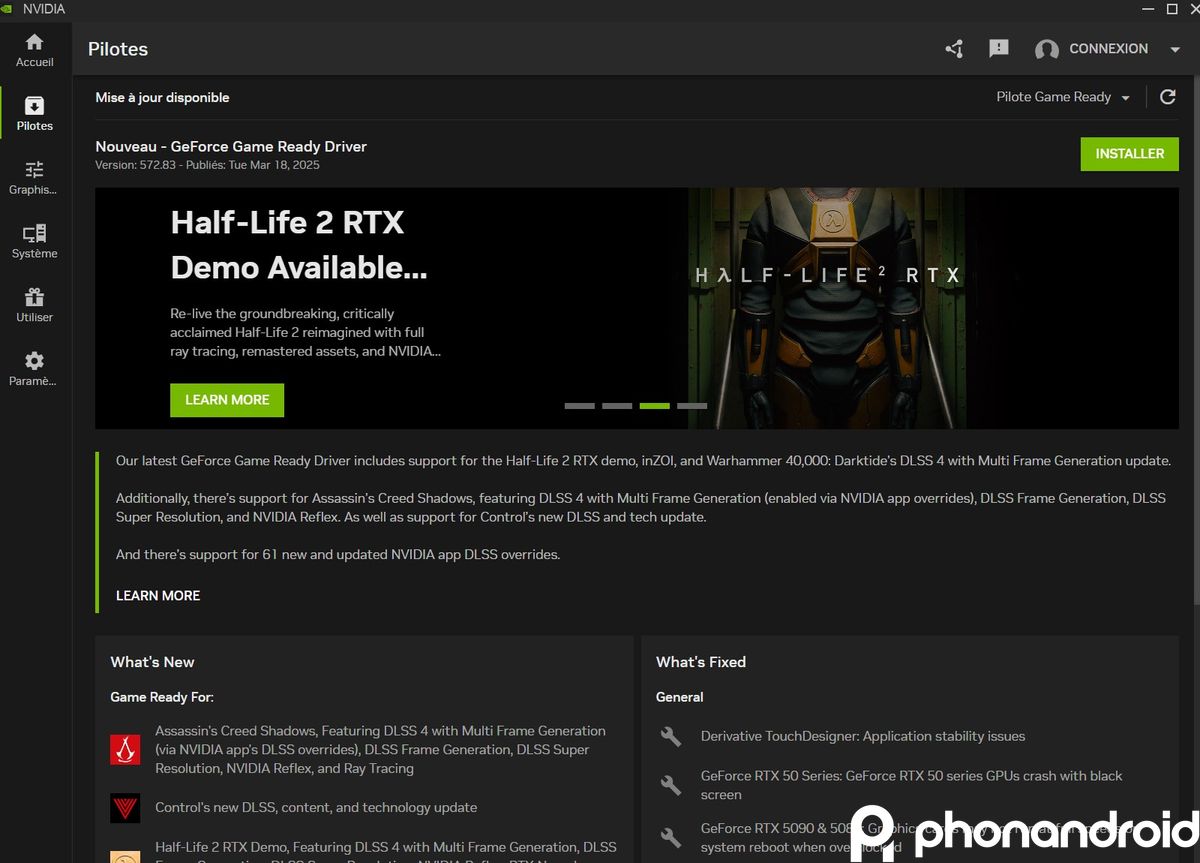Image resolution: width=1200 pixels, height=863 pixels.
Task: Select the second banner carousel indicator
Action: [x=617, y=406]
